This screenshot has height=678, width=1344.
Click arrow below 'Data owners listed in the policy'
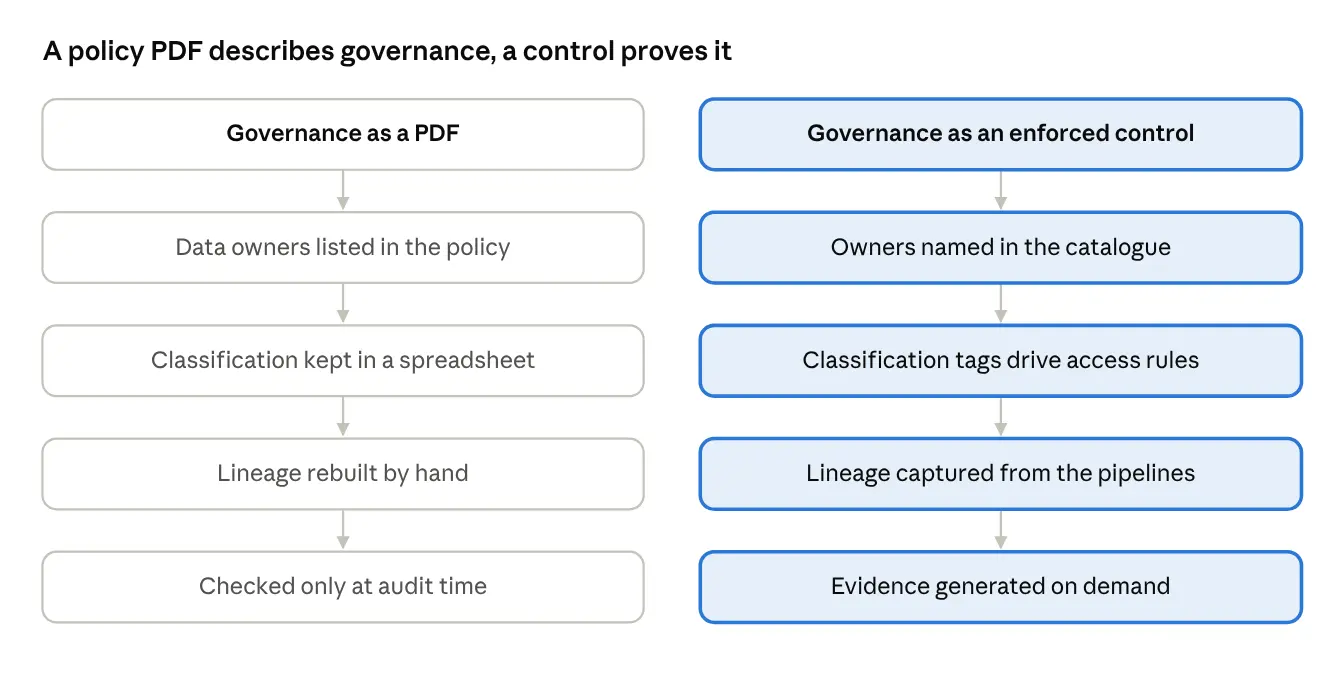pyautogui.click(x=343, y=303)
